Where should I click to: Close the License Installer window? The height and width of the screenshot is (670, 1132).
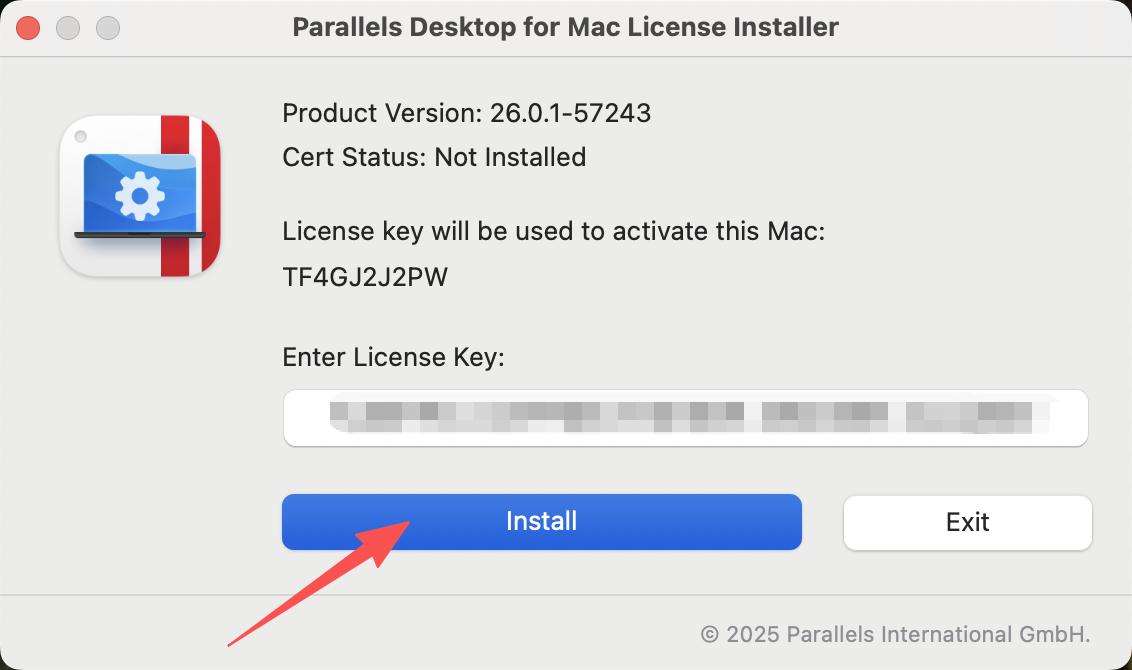[x=28, y=28]
